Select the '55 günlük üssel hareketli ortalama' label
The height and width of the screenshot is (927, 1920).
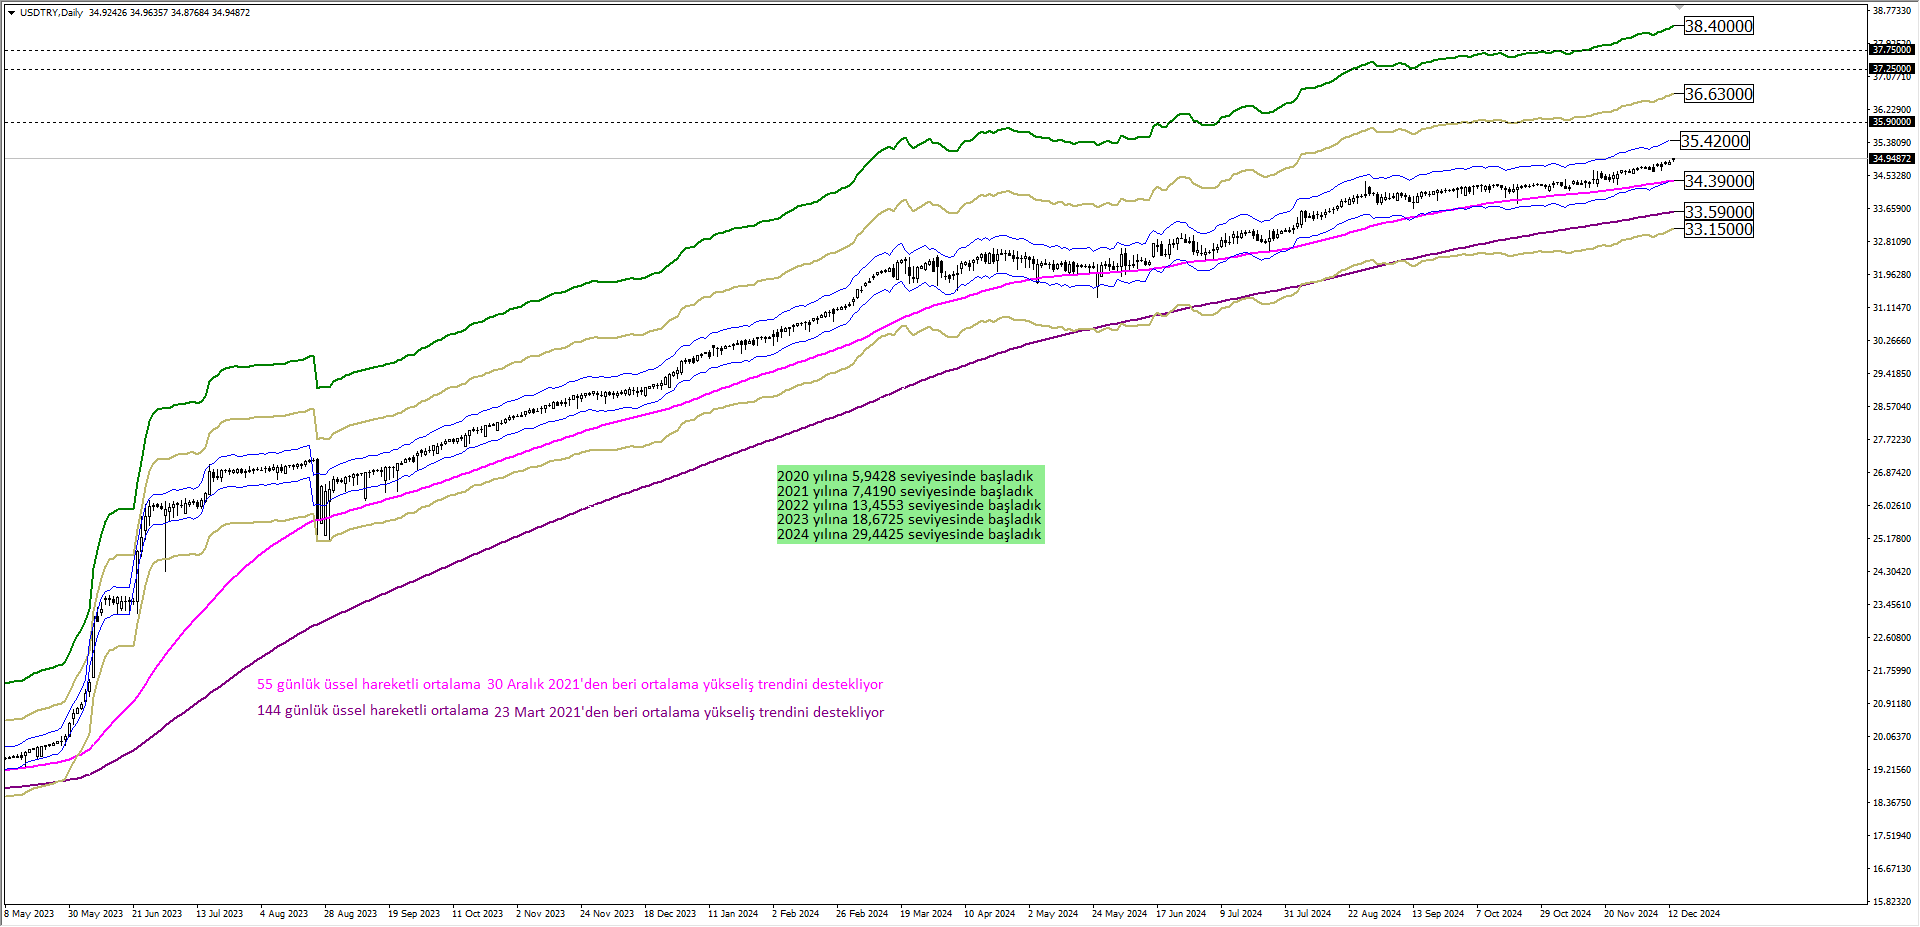(369, 685)
